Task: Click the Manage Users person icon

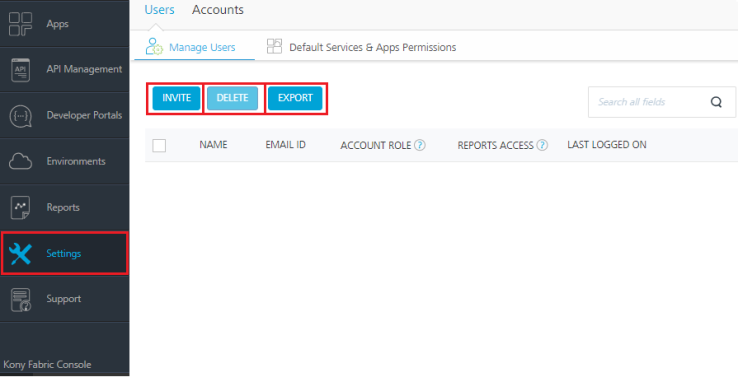Action: click(x=154, y=47)
